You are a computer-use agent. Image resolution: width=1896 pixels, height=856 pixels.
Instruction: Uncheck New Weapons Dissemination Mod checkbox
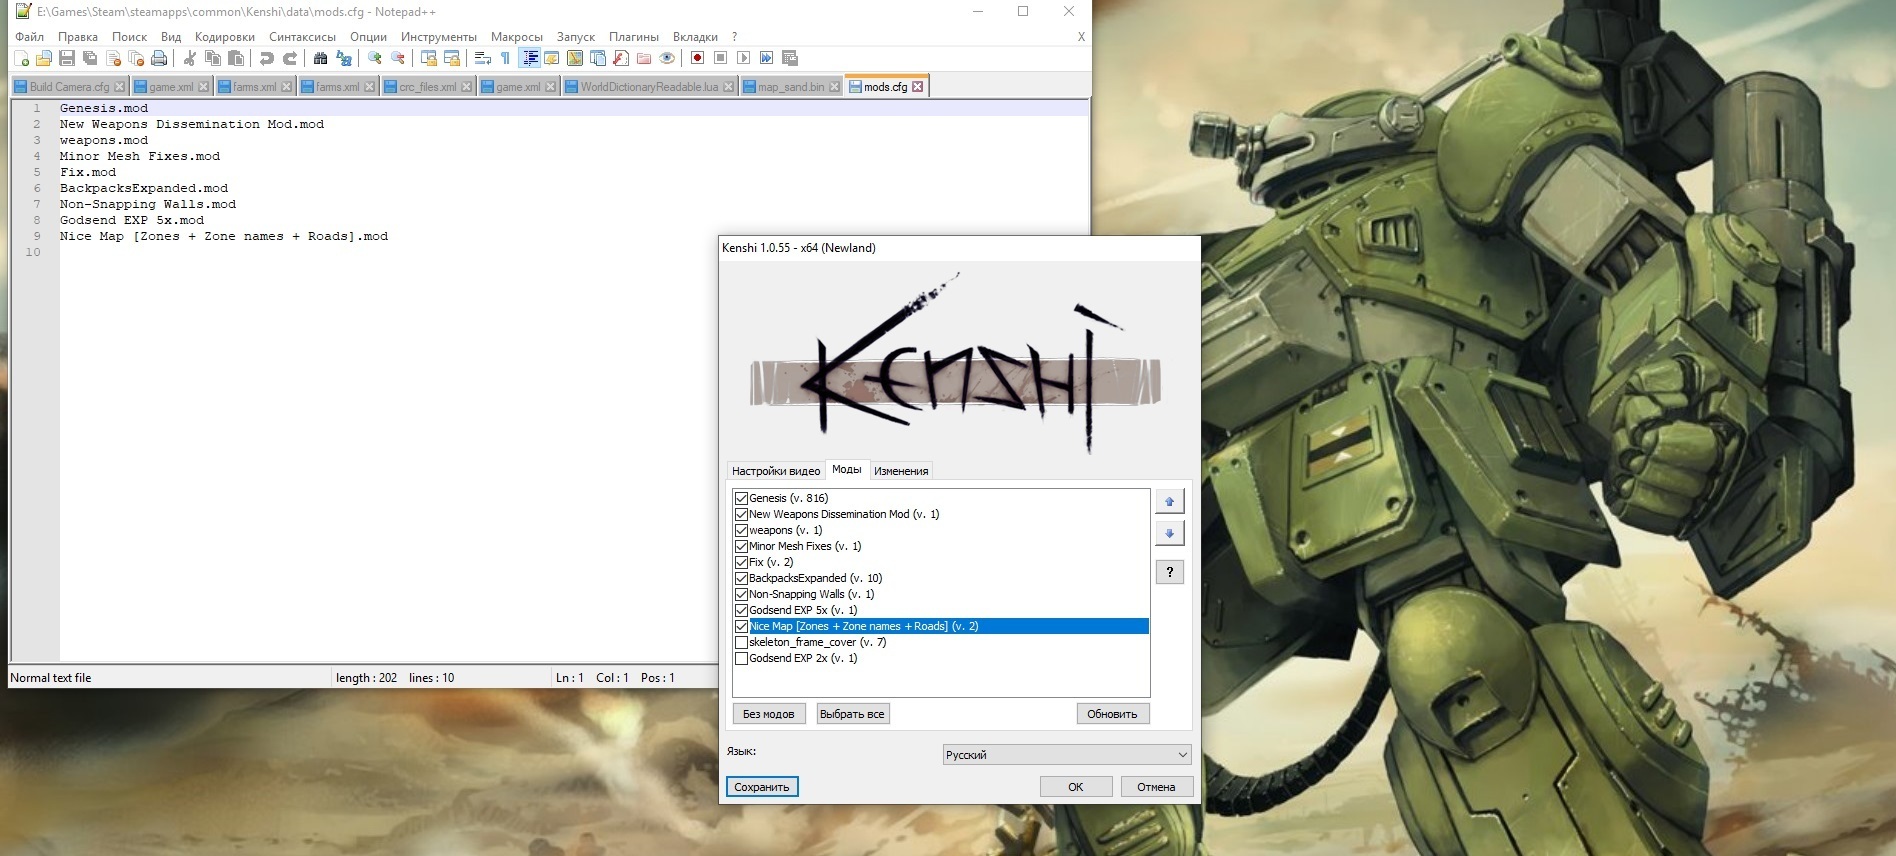click(741, 514)
